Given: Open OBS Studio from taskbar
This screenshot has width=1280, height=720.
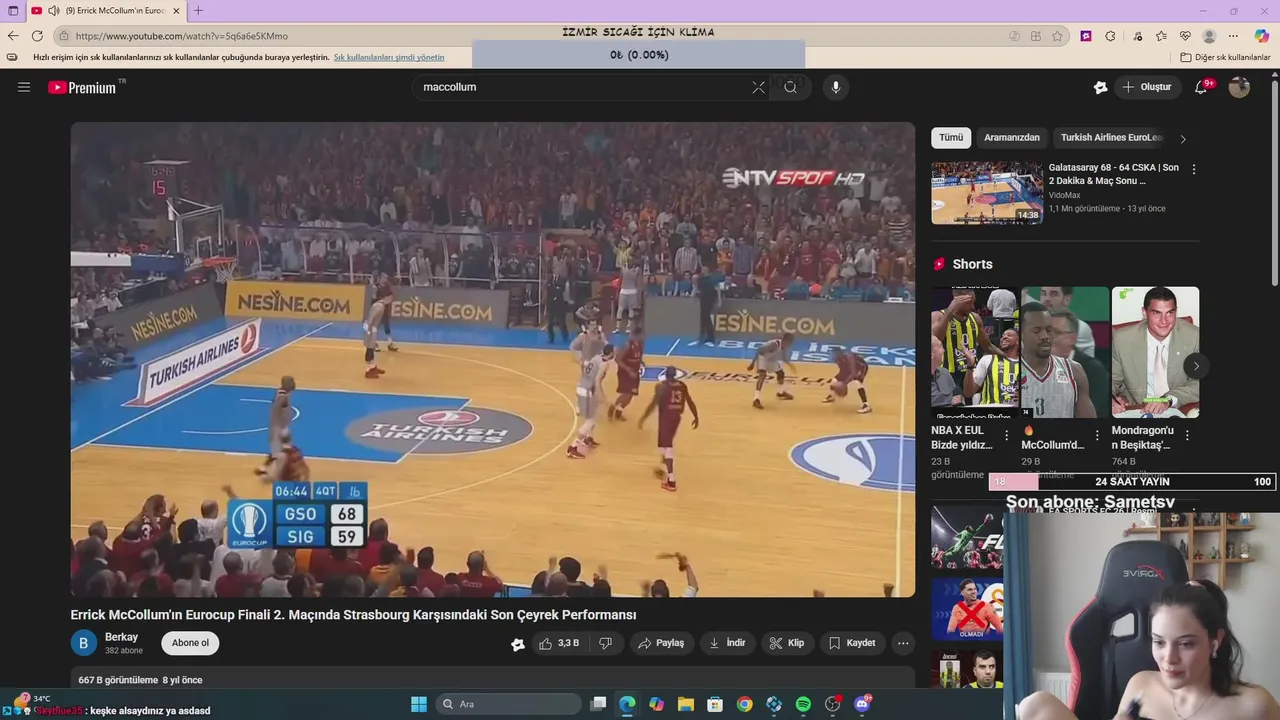Looking at the screenshot, I should [832, 704].
